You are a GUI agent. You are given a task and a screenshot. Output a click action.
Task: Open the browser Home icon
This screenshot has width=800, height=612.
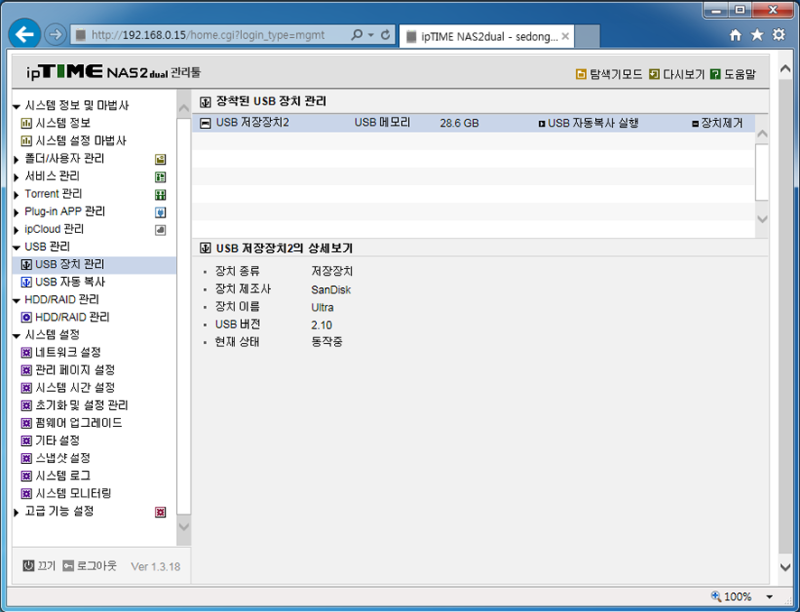[738, 33]
